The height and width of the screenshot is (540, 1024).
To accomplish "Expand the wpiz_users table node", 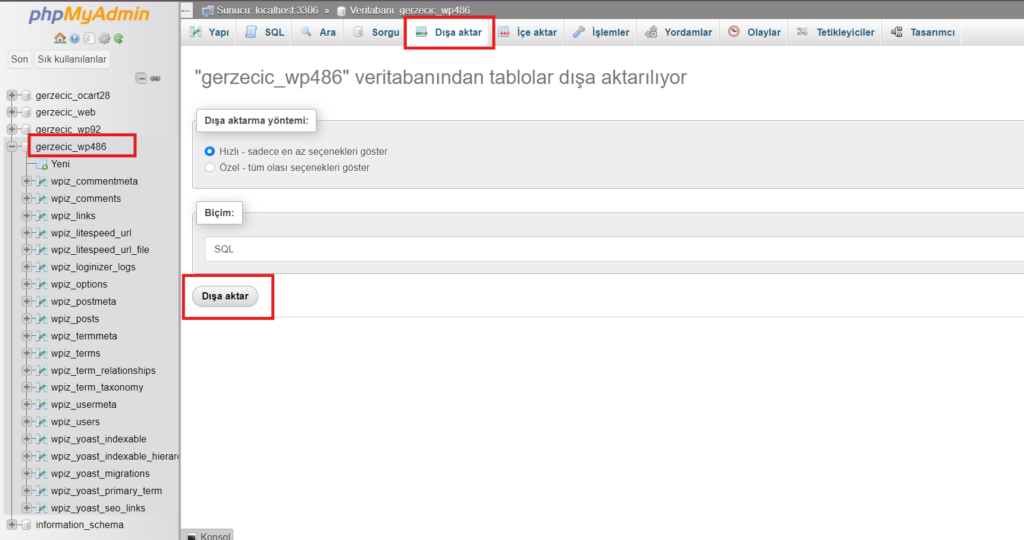I will [27, 422].
